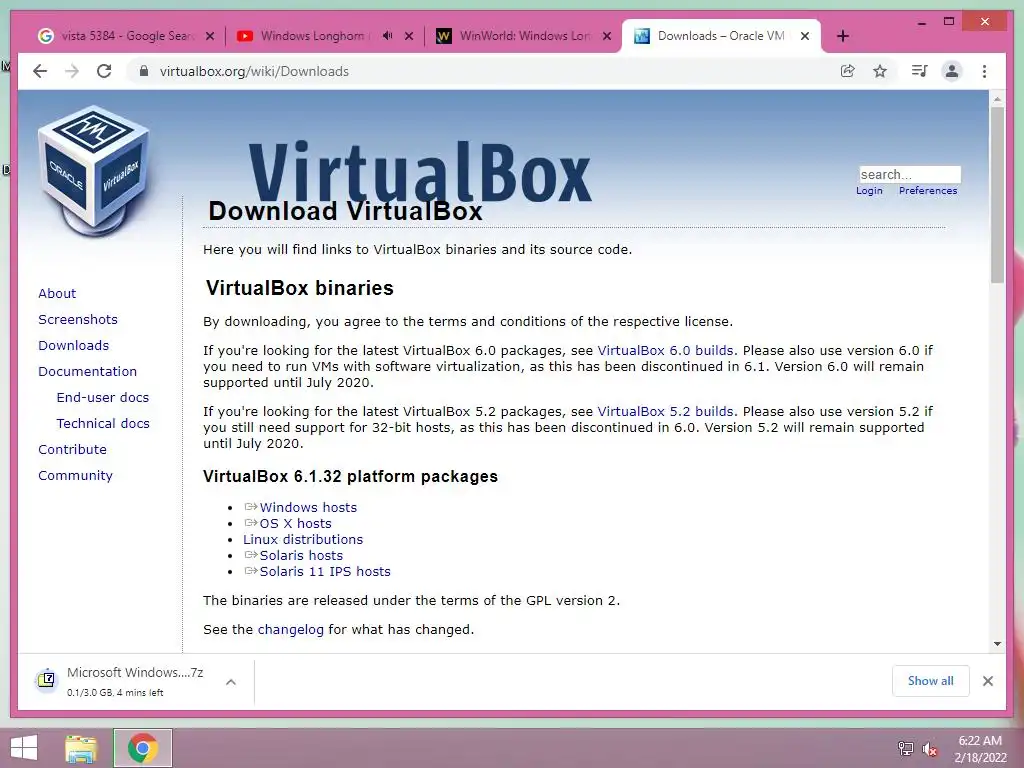
Task: Open the Documentation sidebar link
Action: [88, 372]
